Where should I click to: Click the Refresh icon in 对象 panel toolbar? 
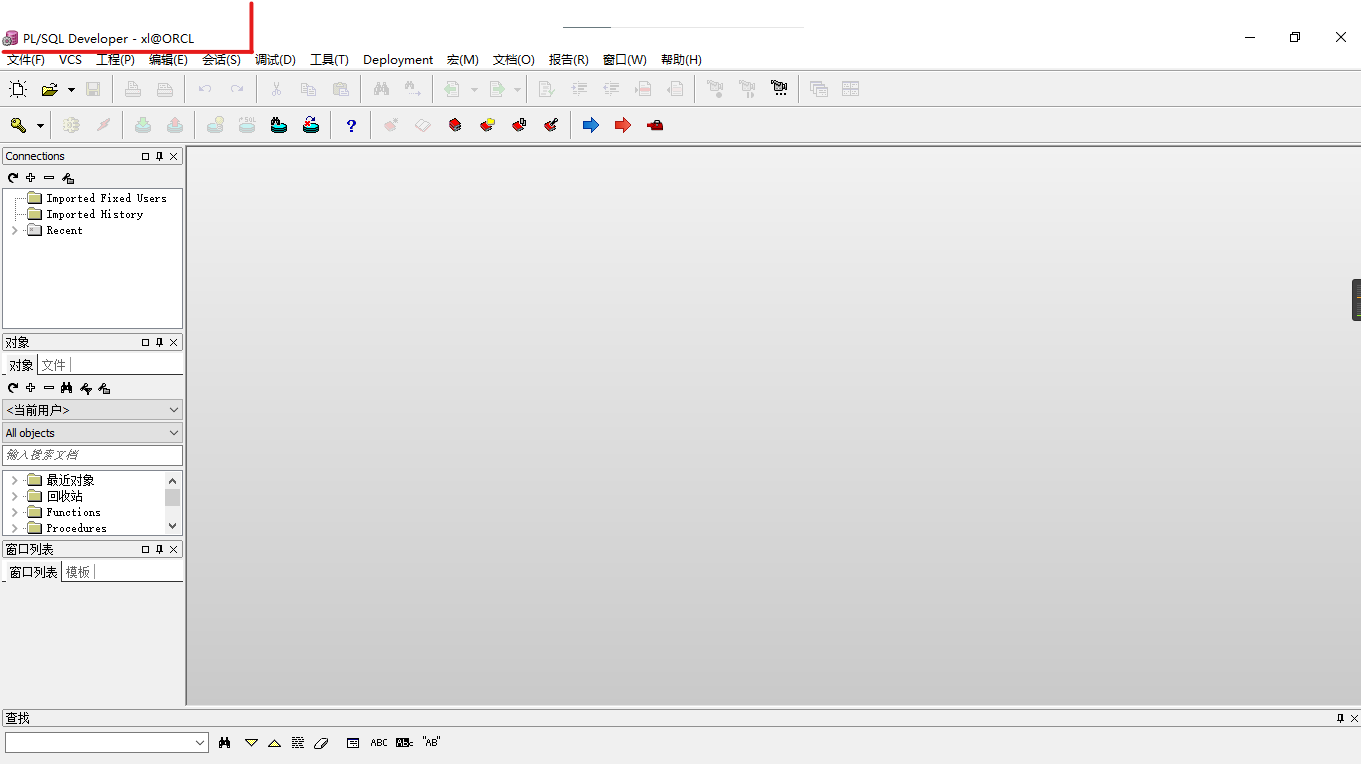(13, 388)
